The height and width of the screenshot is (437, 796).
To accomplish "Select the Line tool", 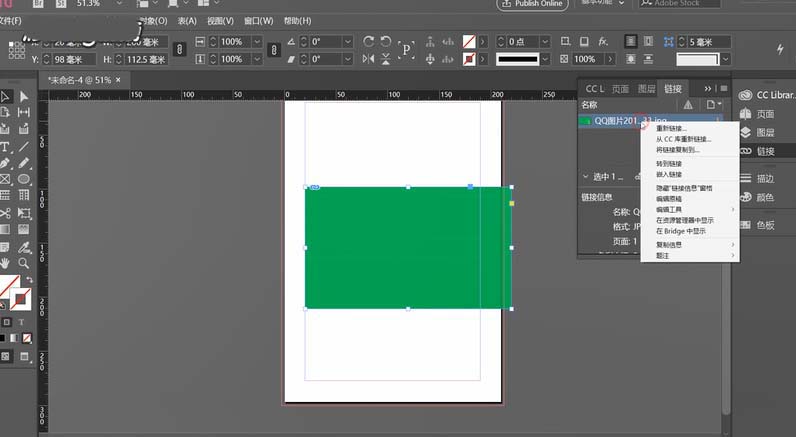I will point(24,147).
